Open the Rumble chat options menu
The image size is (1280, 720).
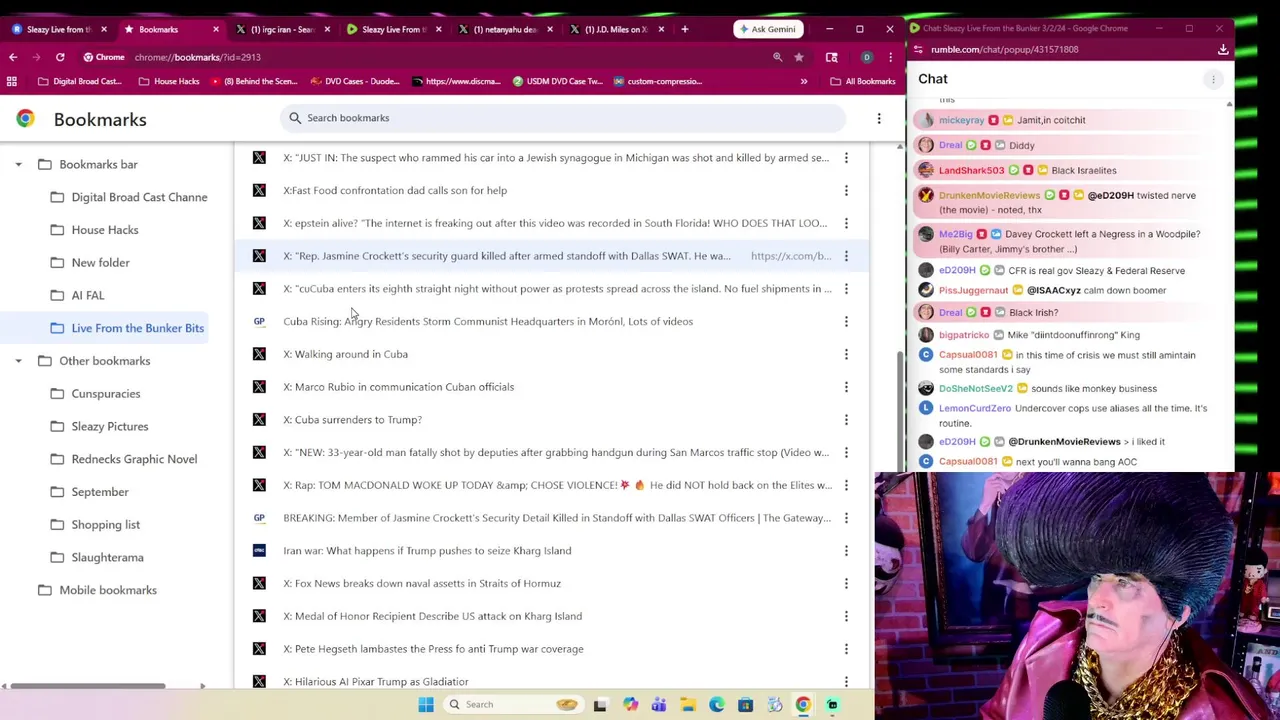[1213, 79]
